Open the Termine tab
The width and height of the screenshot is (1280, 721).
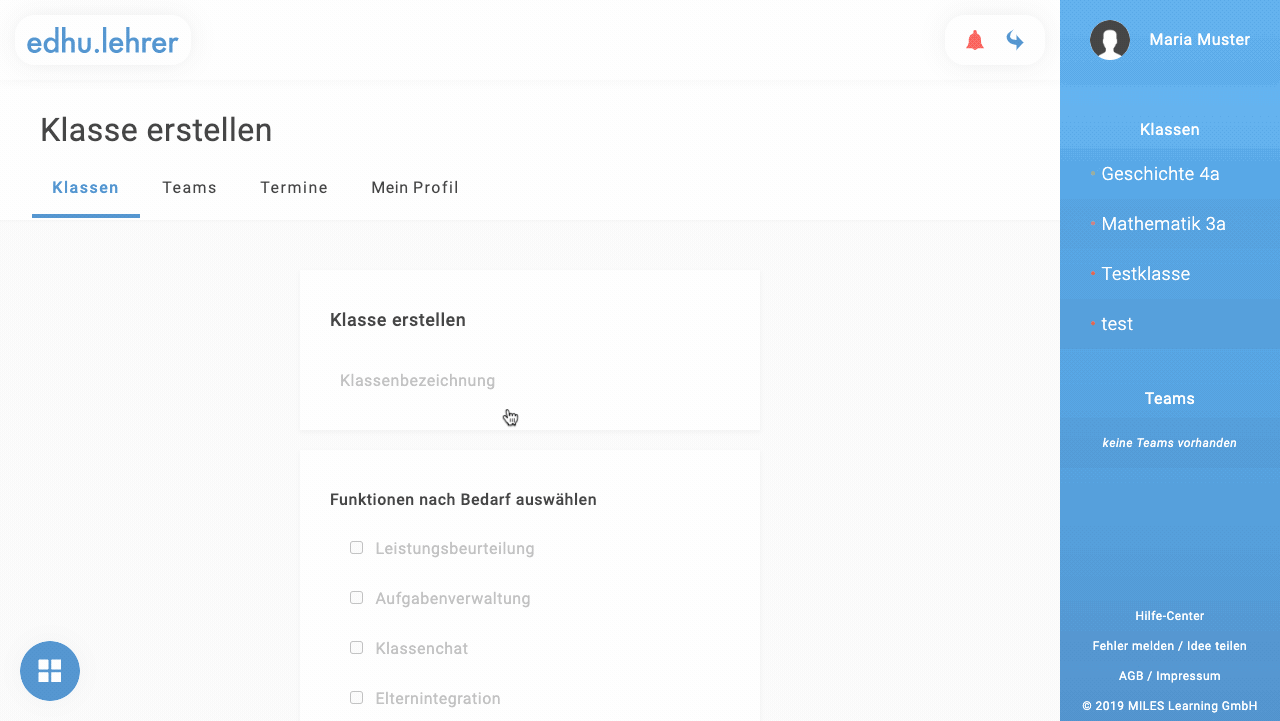pyautogui.click(x=294, y=188)
